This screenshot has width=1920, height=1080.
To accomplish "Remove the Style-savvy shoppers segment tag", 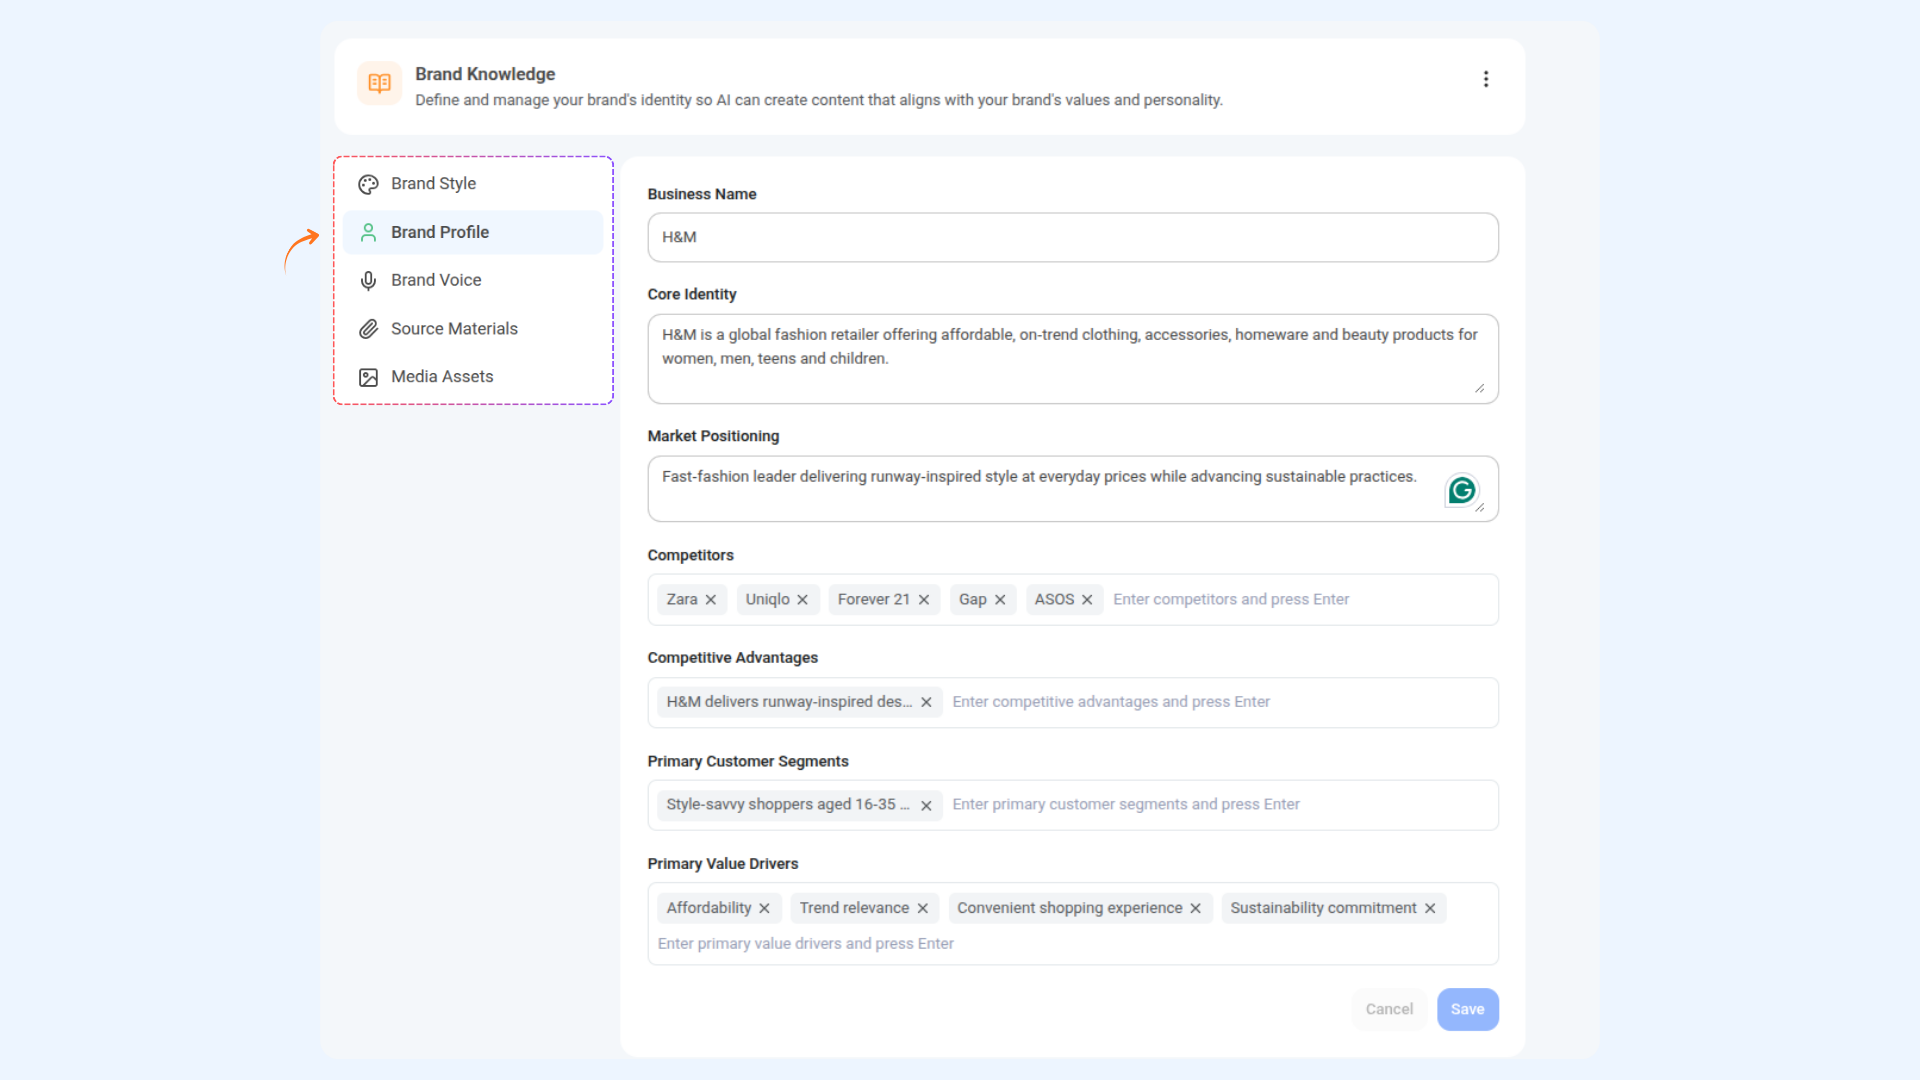I will (x=926, y=805).
